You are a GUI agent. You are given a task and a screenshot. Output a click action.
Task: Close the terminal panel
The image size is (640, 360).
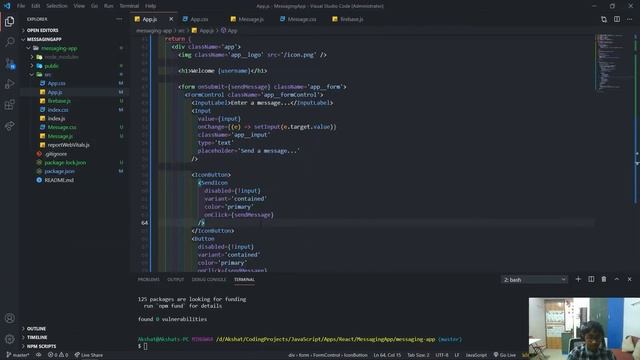point(629,279)
